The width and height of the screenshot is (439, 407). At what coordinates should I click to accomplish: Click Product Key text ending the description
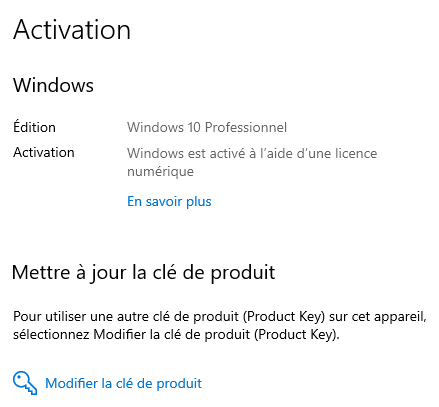pyautogui.click(x=297, y=334)
